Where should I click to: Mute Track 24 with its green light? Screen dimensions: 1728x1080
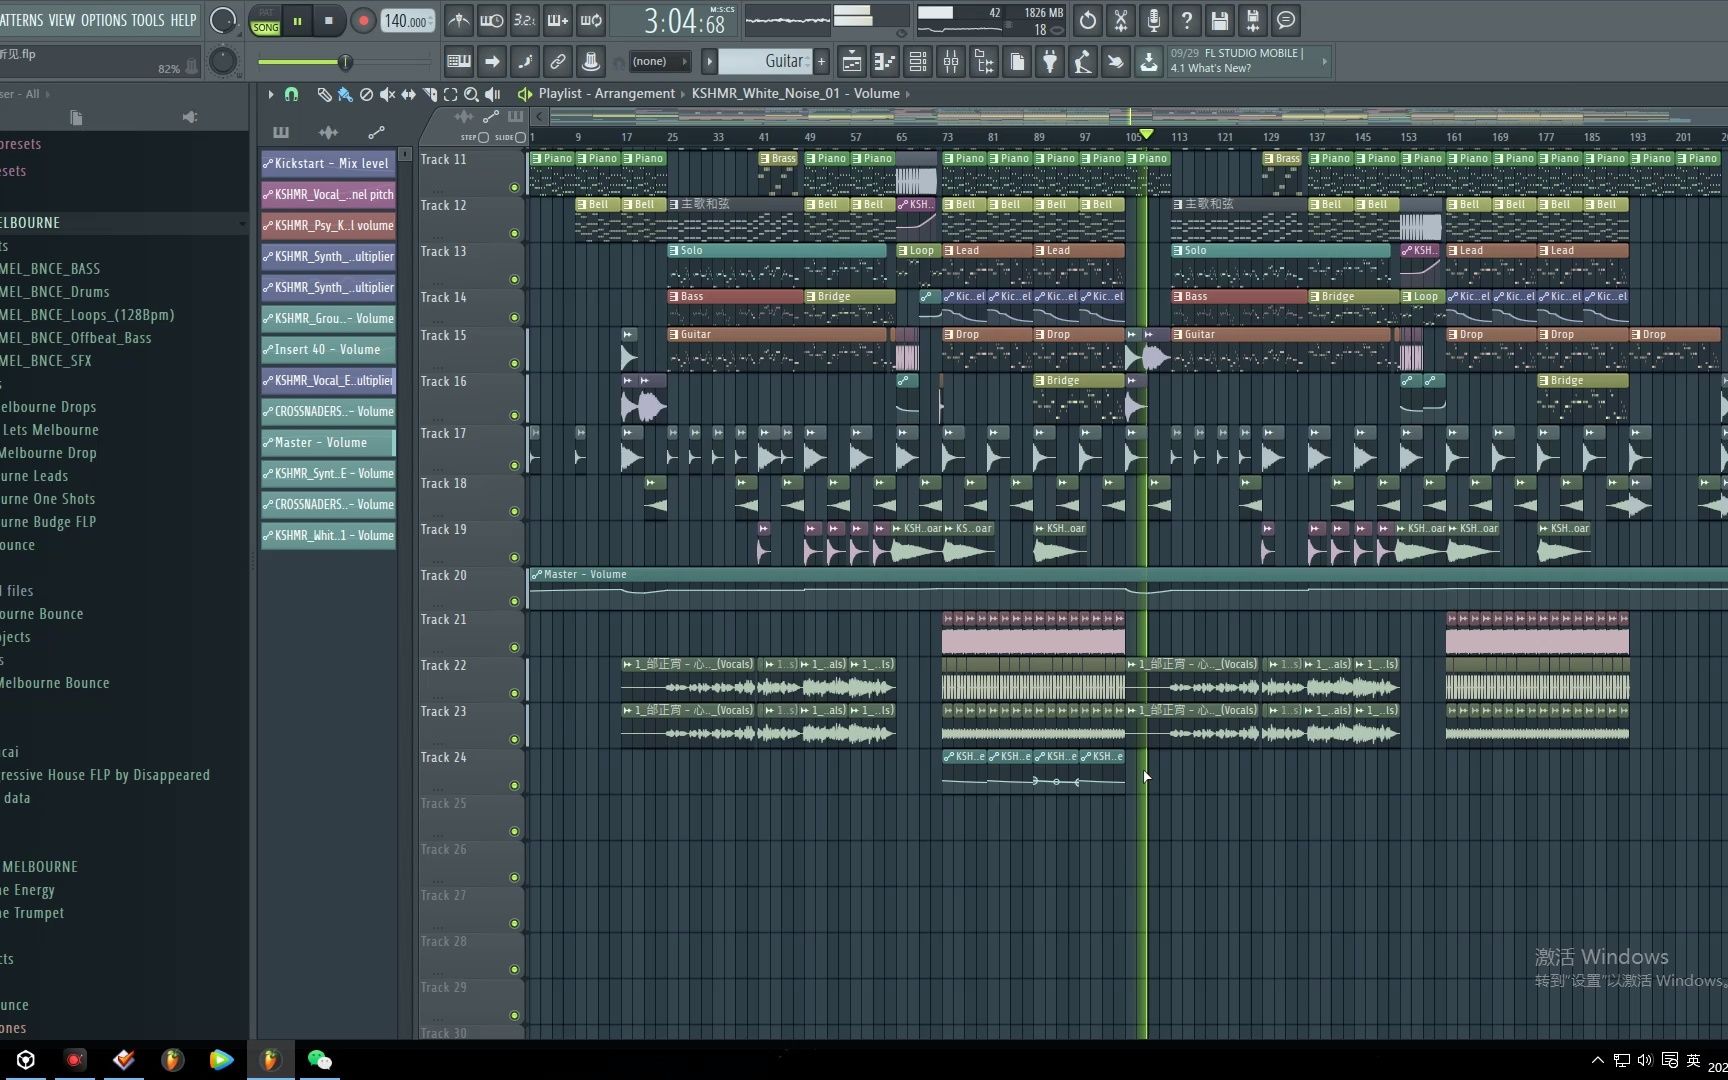coord(515,785)
